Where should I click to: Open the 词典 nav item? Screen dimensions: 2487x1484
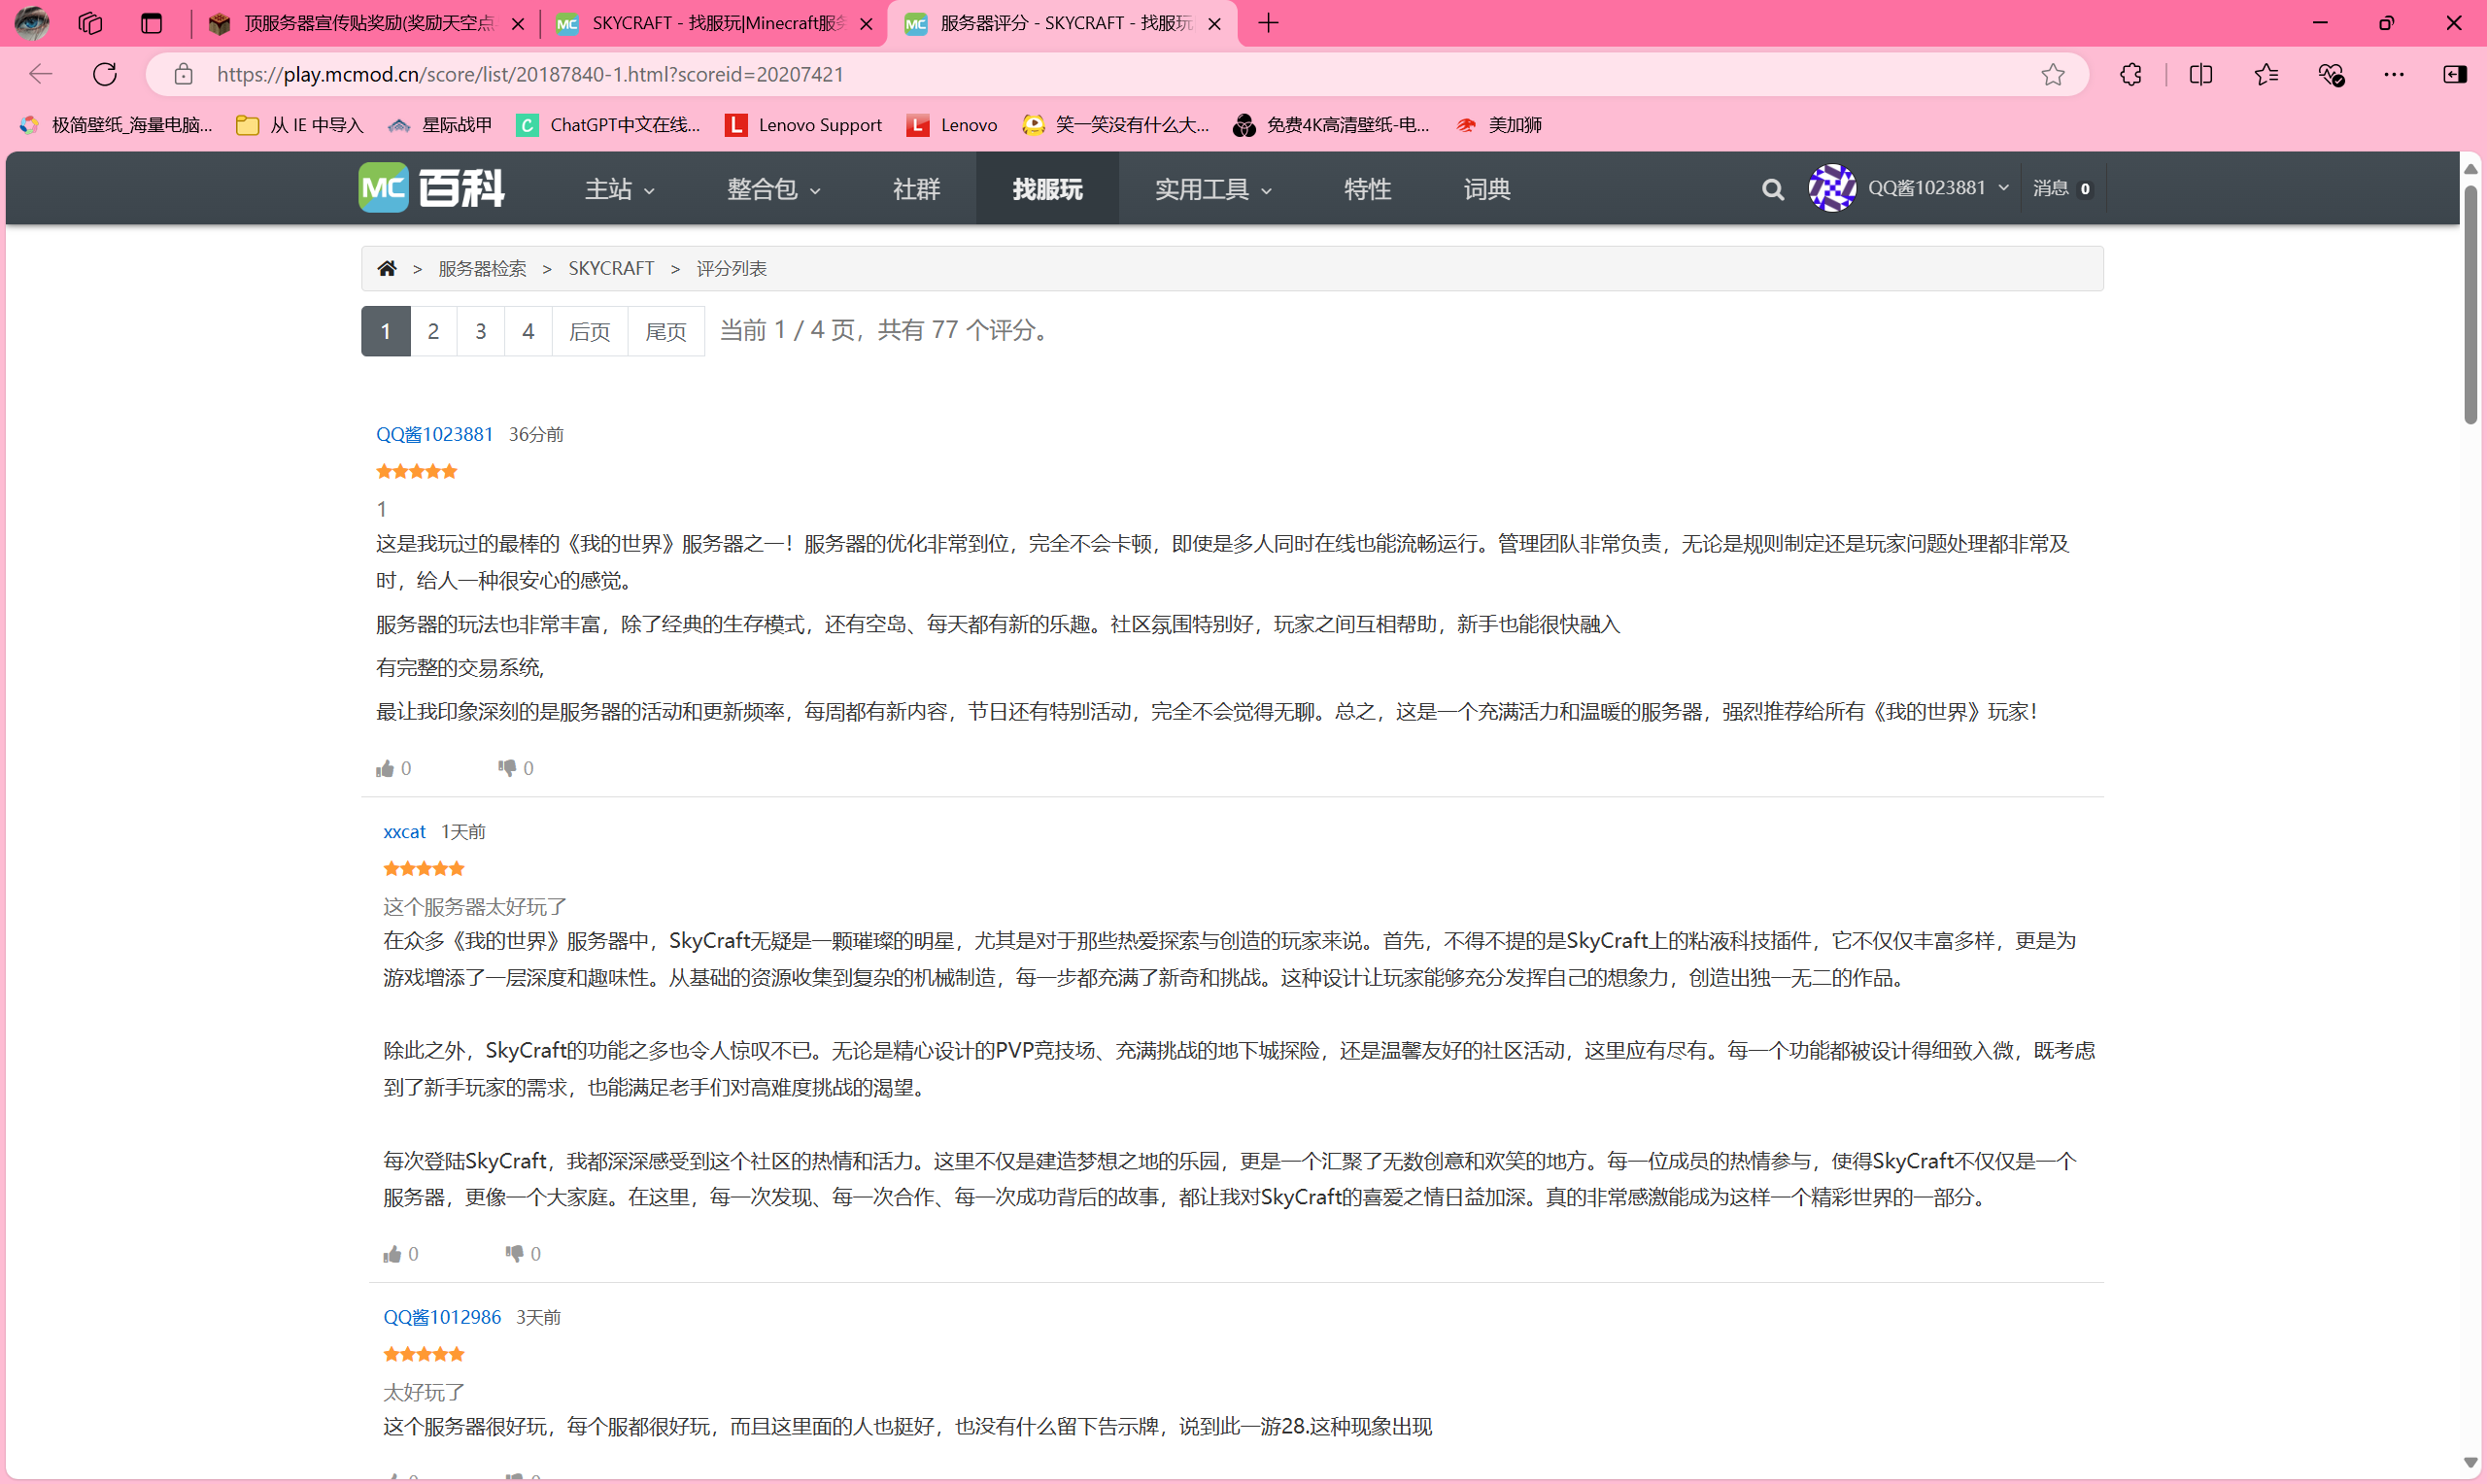1486,189
